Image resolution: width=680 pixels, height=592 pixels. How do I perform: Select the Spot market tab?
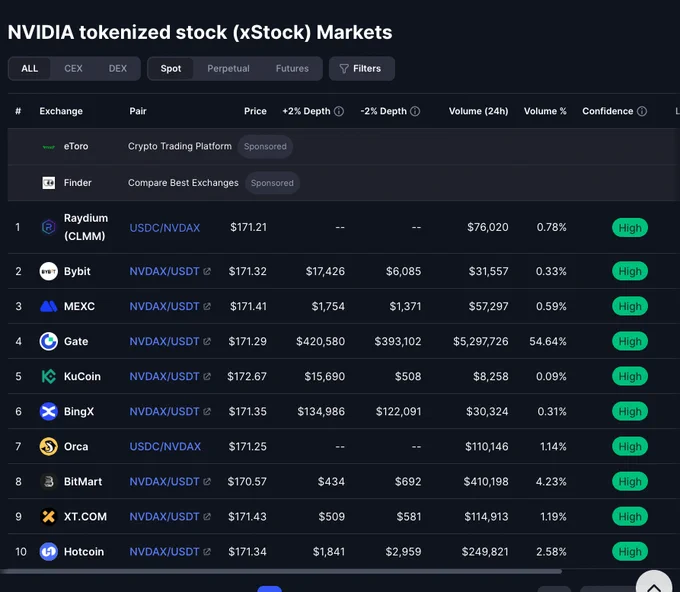[171, 69]
